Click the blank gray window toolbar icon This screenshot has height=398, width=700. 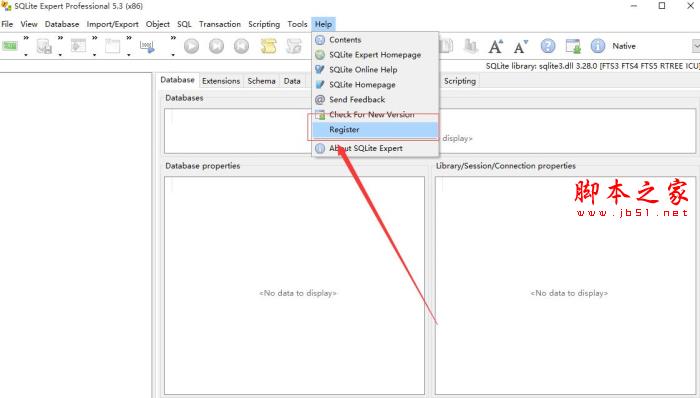(112, 46)
